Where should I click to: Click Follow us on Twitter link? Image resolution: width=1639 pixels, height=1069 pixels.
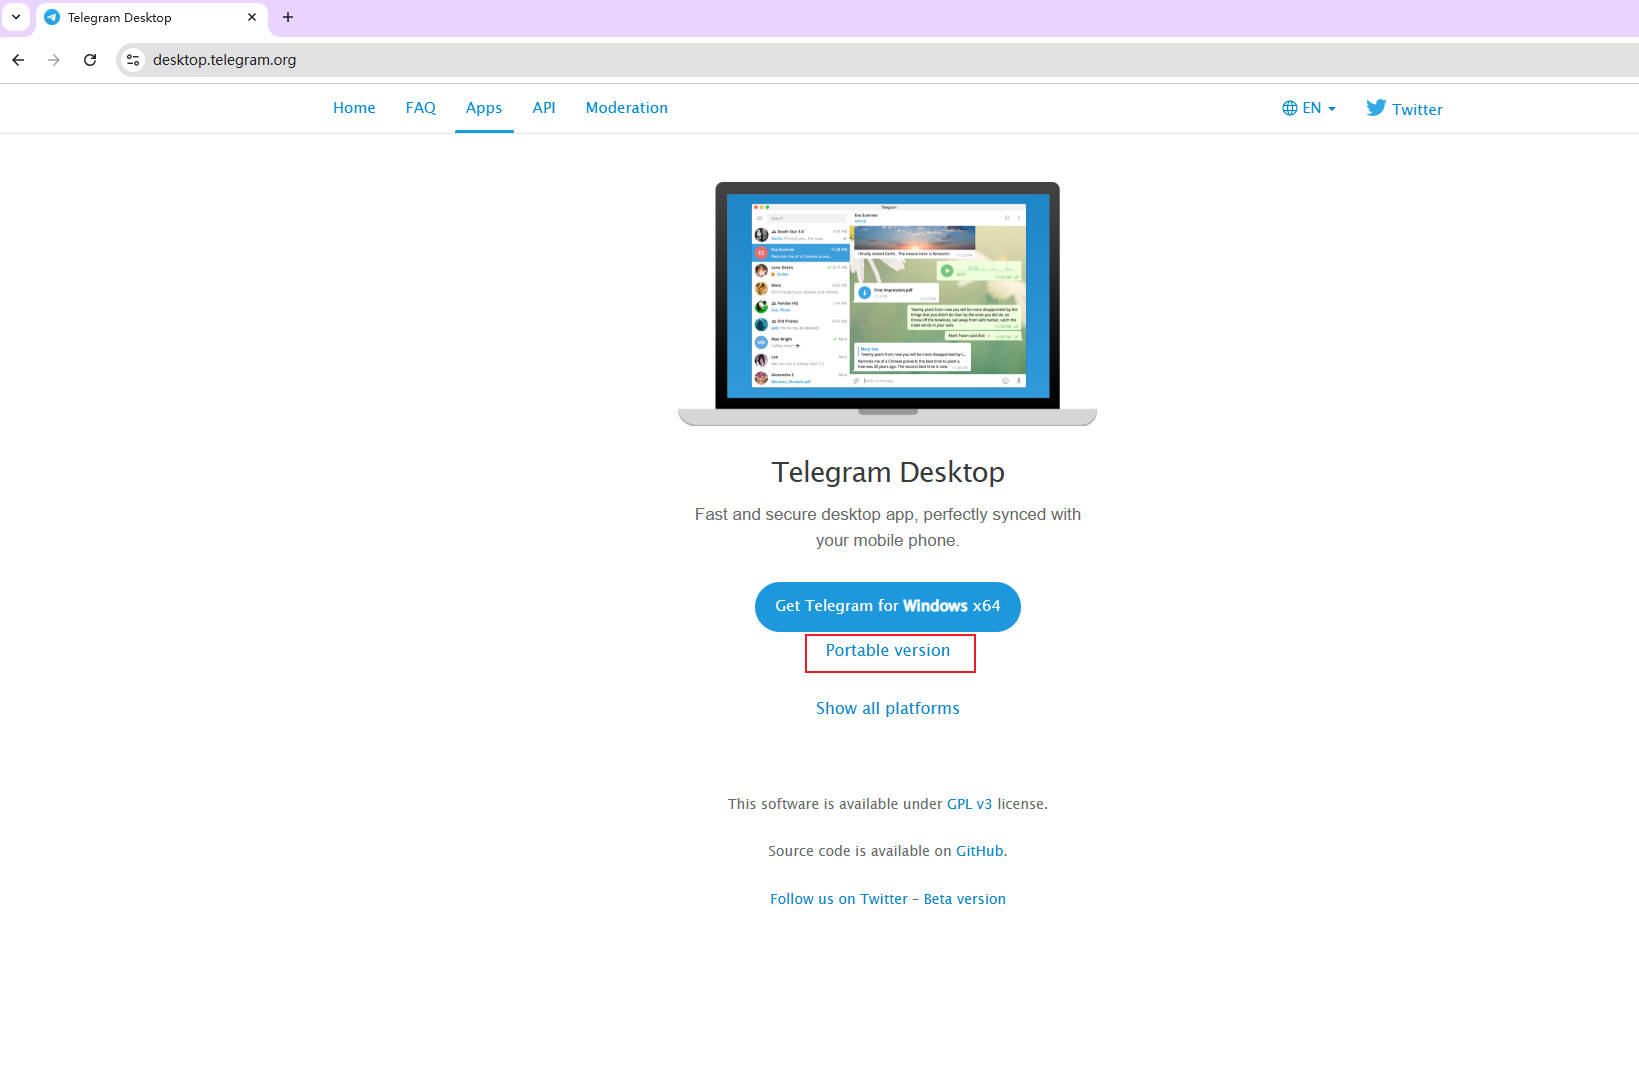pyautogui.click(x=839, y=899)
